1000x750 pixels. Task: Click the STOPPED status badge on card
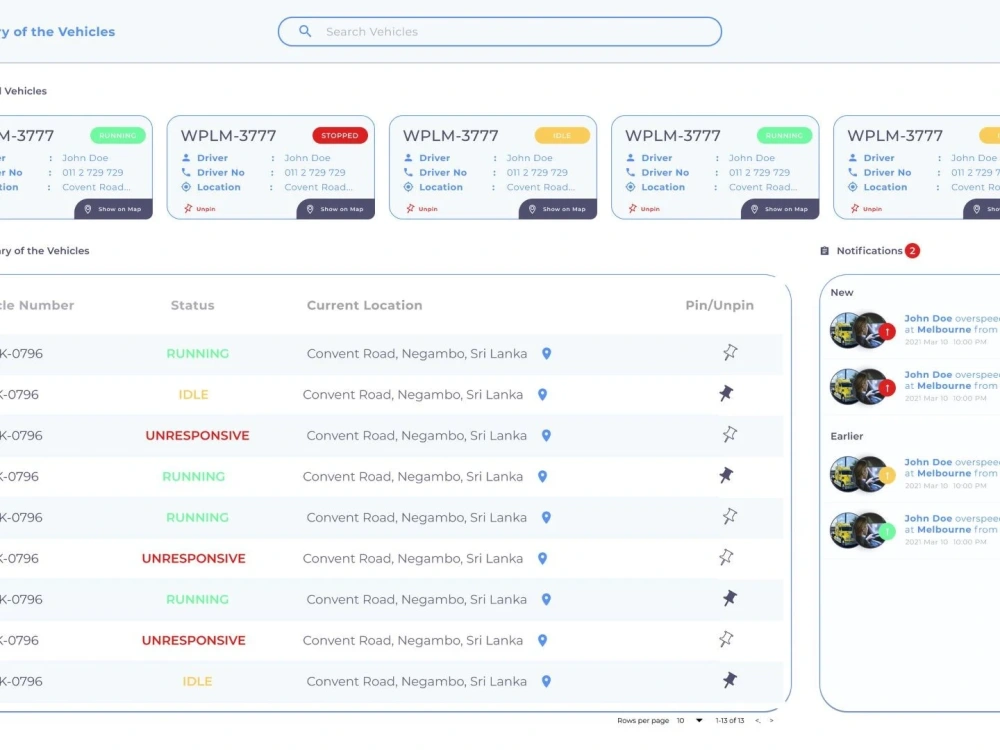[x=340, y=135]
